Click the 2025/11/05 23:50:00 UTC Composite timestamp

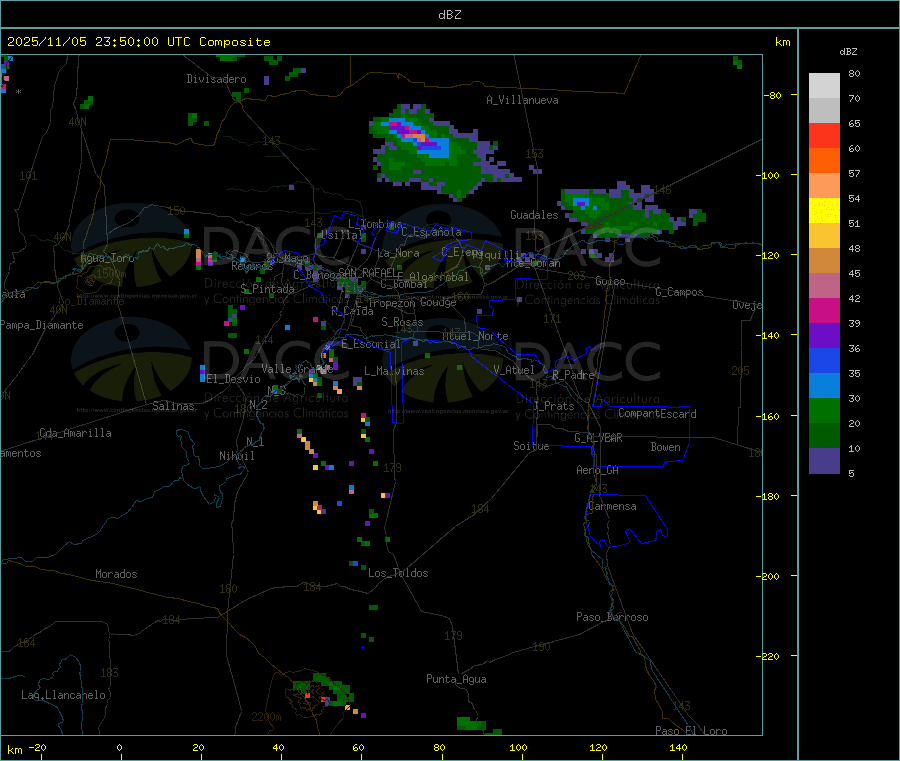tap(138, 42)
